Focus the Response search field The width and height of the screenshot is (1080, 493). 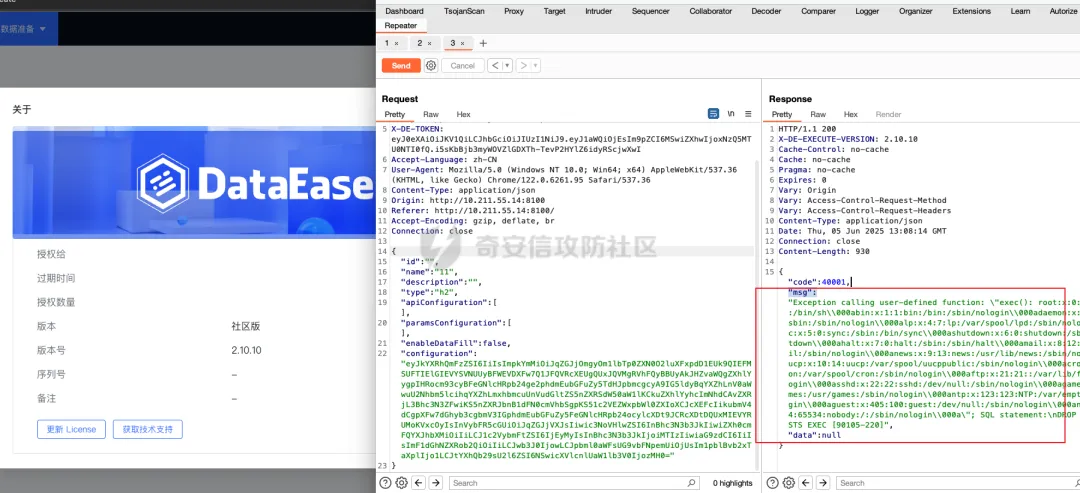[x=959, y=483]
